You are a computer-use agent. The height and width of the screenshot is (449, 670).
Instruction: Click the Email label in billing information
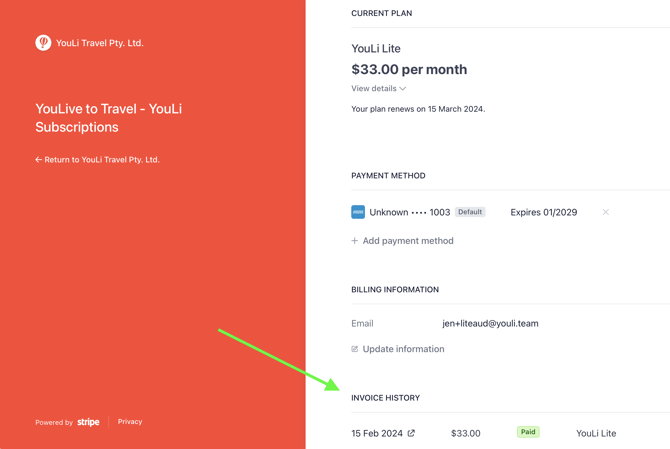362,323
